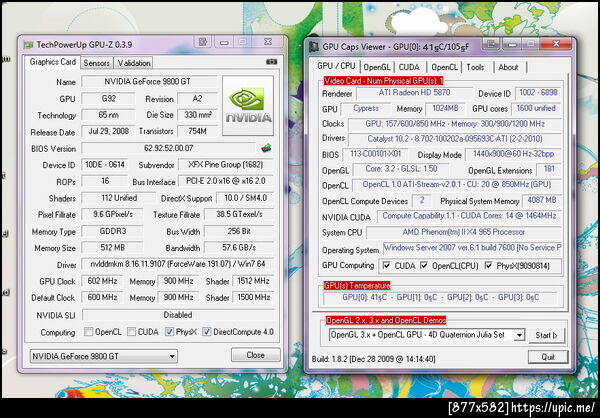Click the Close button in GPU-Z
600x418 pixels.
click(x=256, y=355)
